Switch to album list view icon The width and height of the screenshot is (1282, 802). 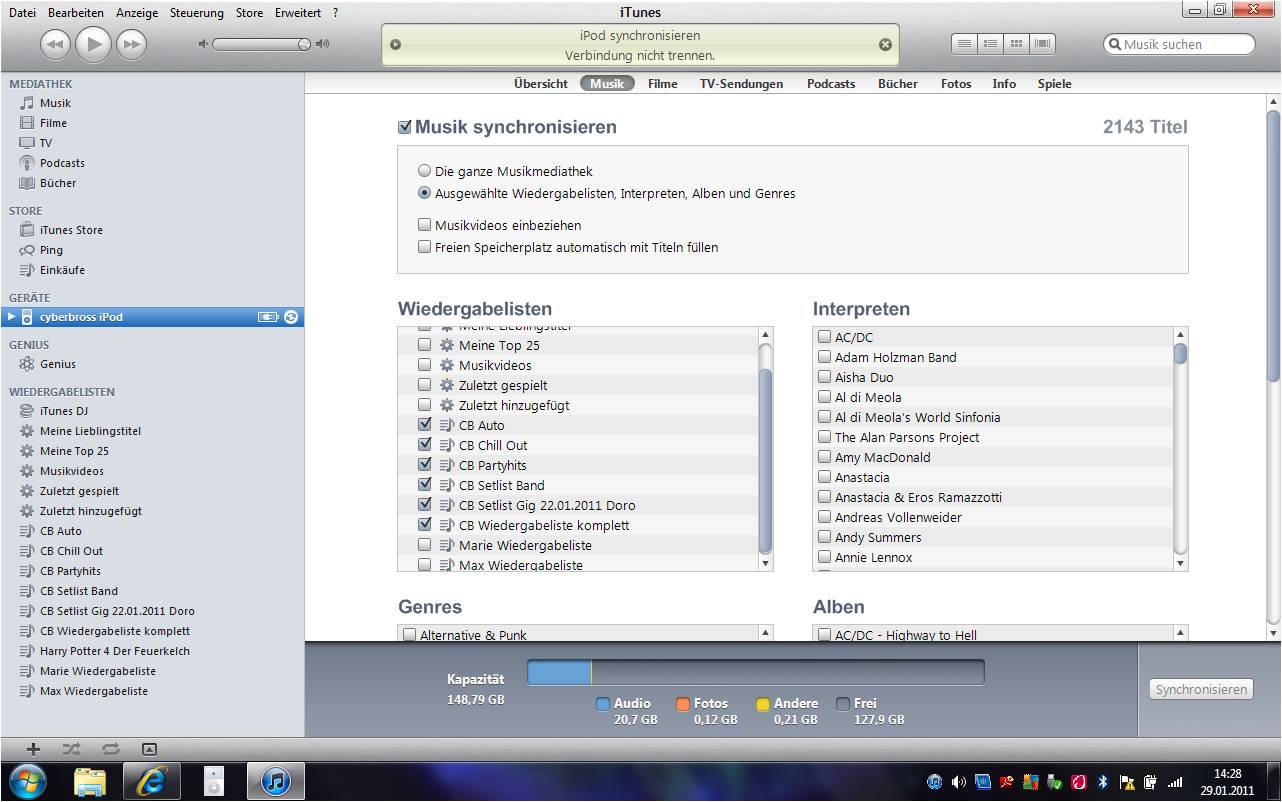(990, 44)
